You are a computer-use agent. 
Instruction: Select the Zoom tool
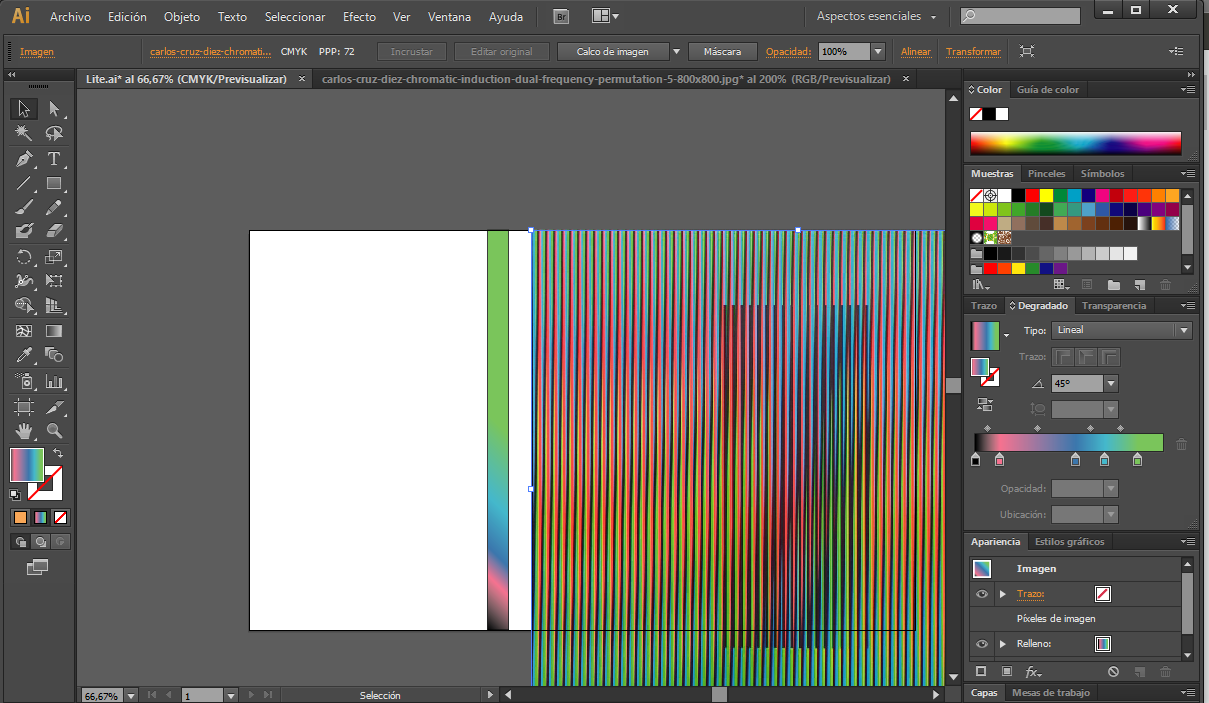click(54, 431)
